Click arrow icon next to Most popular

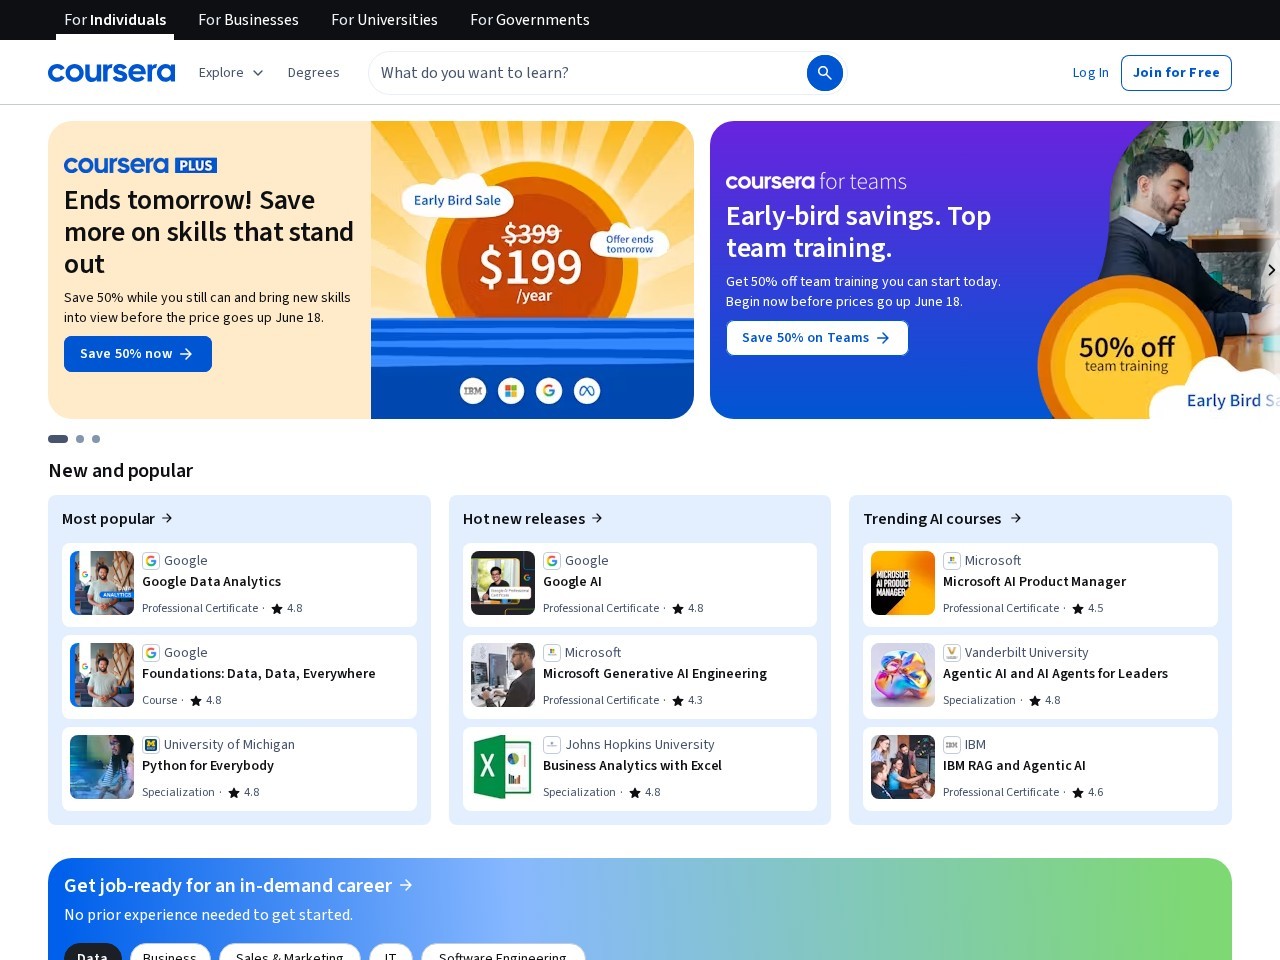(167, 518)
